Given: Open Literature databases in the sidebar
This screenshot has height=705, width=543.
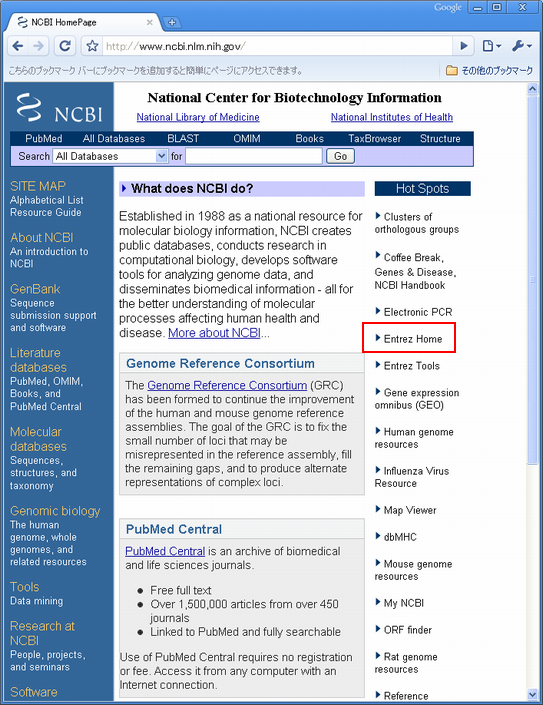Looking at the screenshot, I should [38, 360].
